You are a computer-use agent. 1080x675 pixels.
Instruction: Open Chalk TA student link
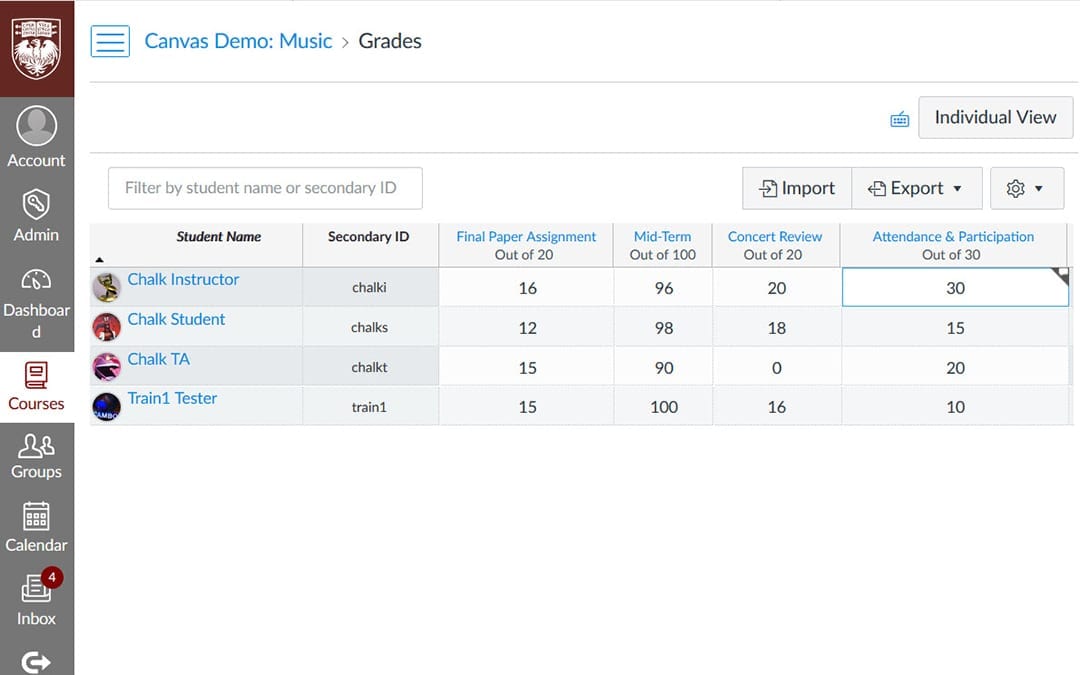click(158, 359)
